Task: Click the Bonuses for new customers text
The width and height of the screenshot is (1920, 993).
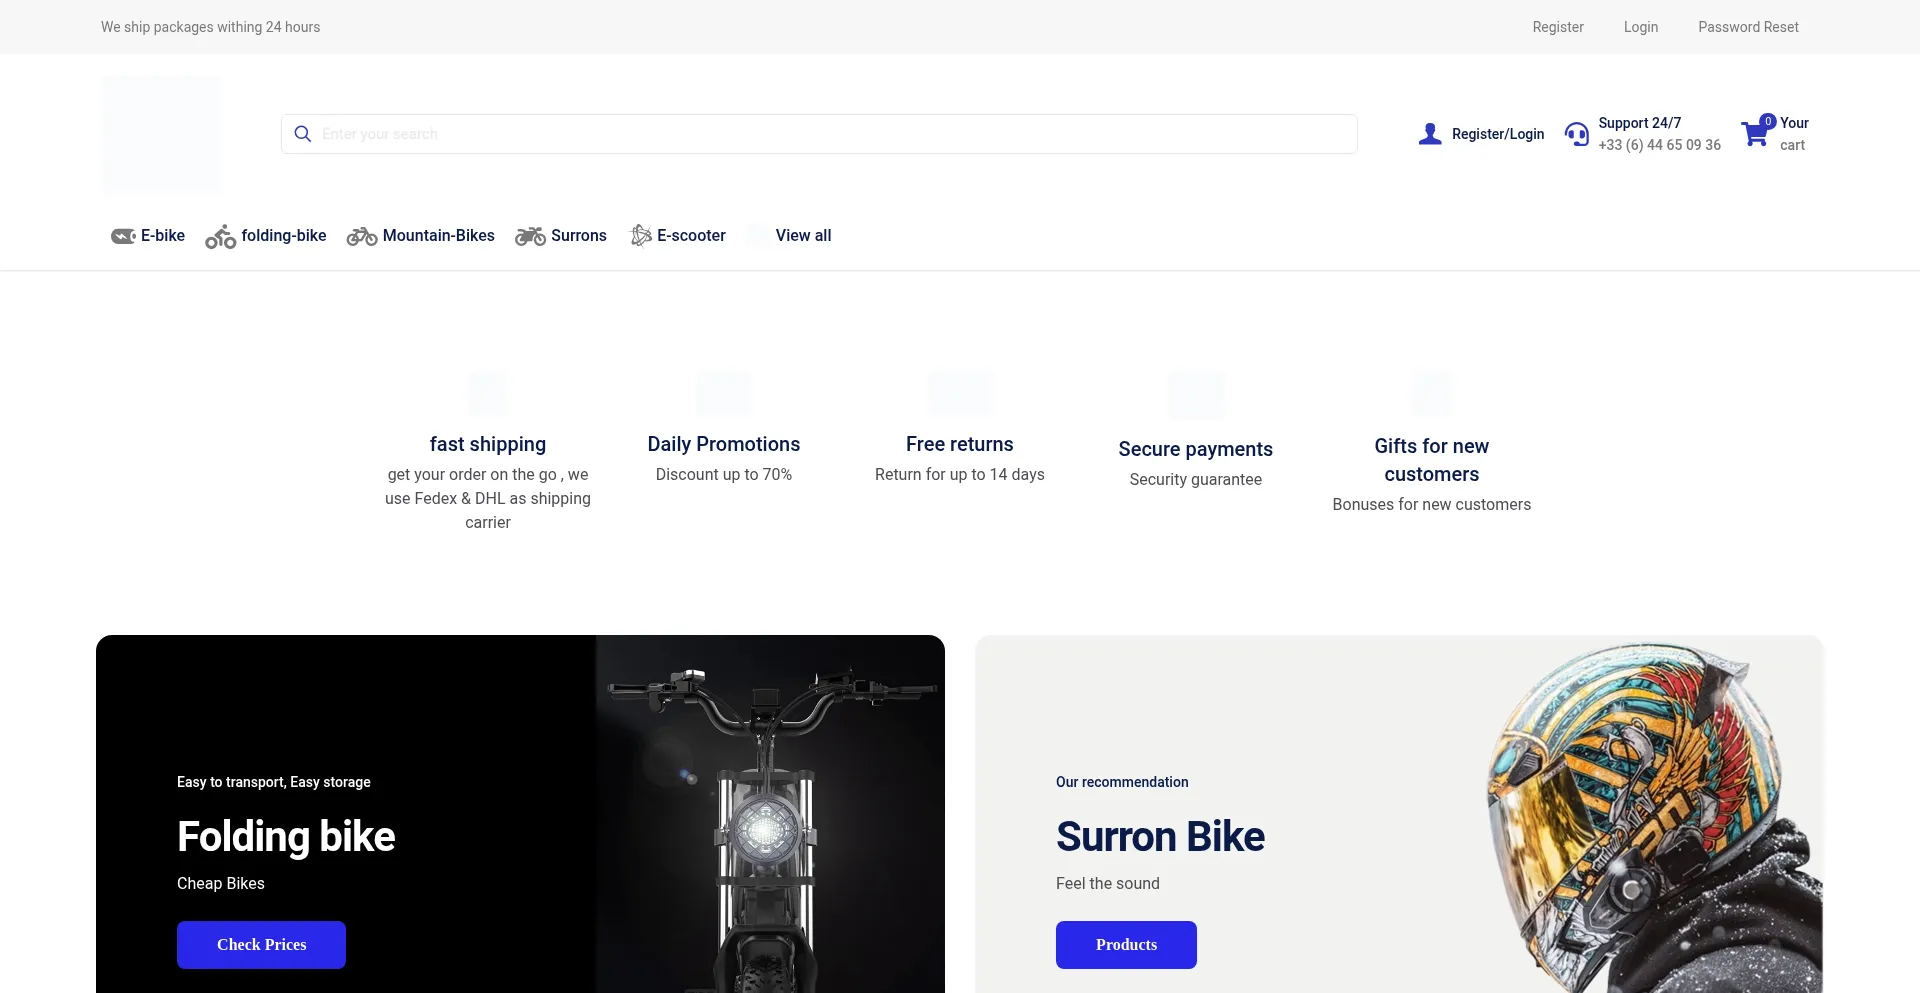Action: pos(1432,505)
